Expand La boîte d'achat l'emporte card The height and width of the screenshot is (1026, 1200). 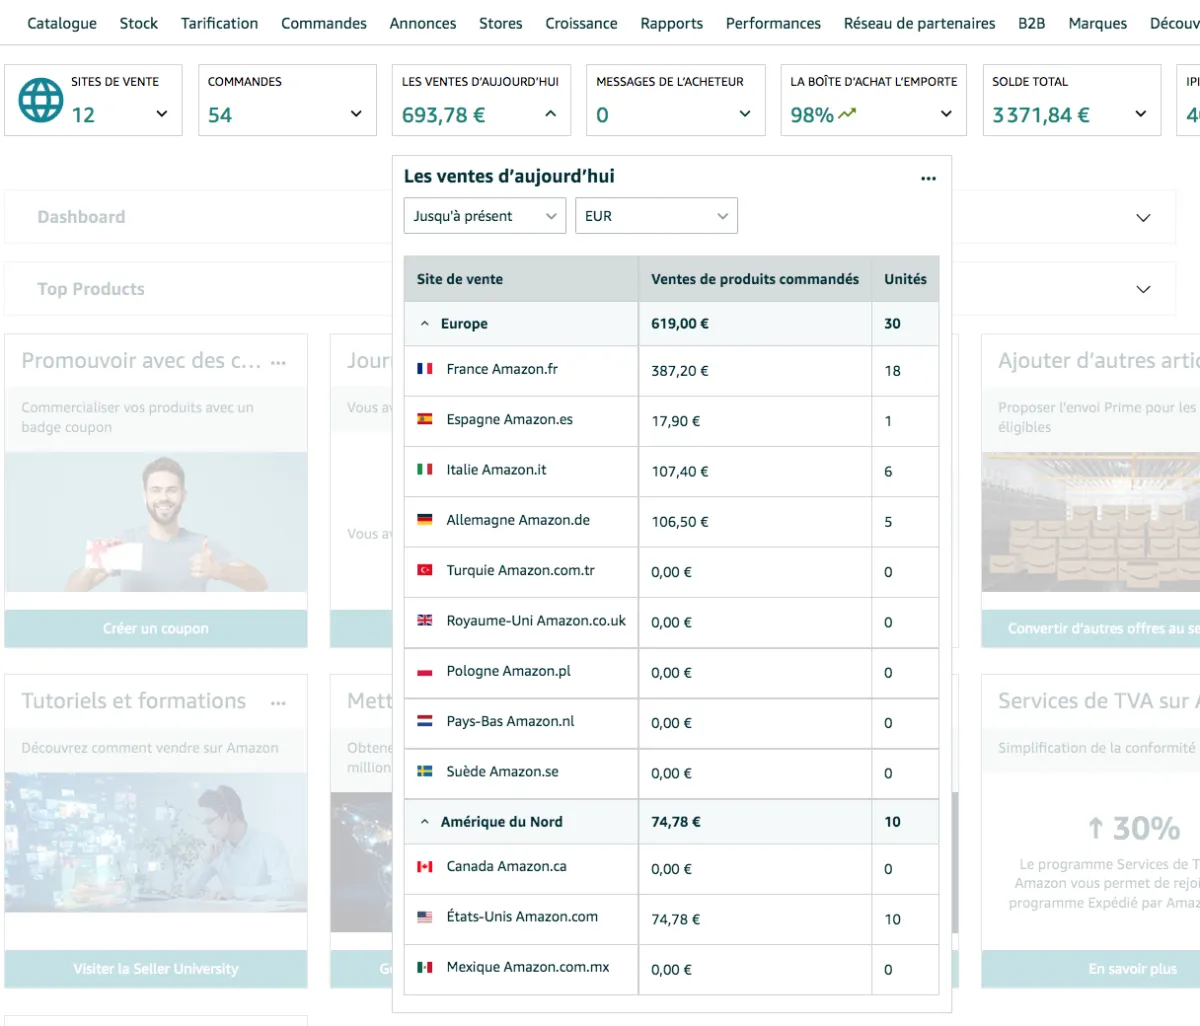(947, 114)
